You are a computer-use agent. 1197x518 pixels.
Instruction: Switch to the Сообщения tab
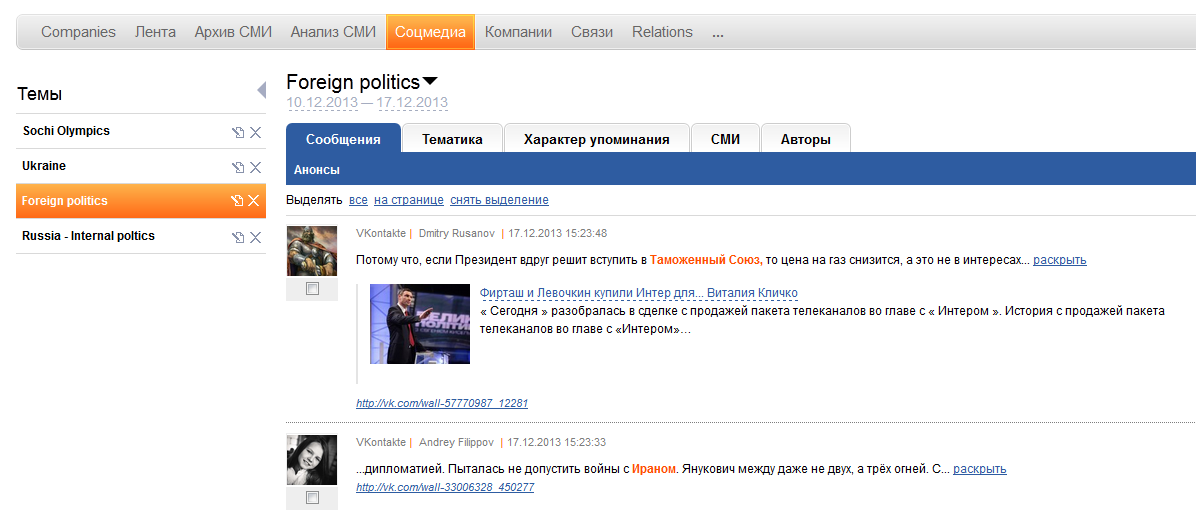coord(344,140)
